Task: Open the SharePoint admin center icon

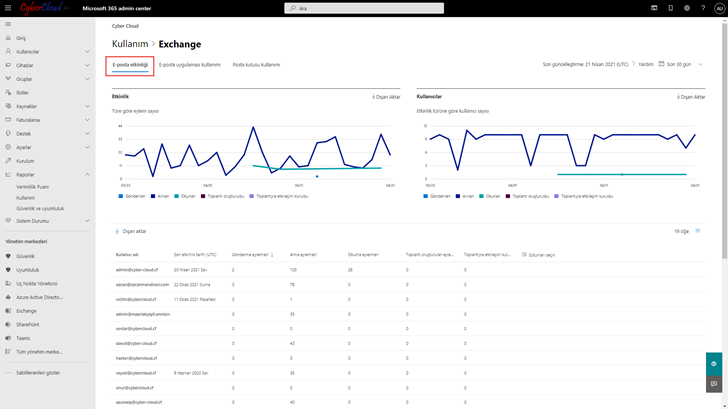Action: click(8, 325)
